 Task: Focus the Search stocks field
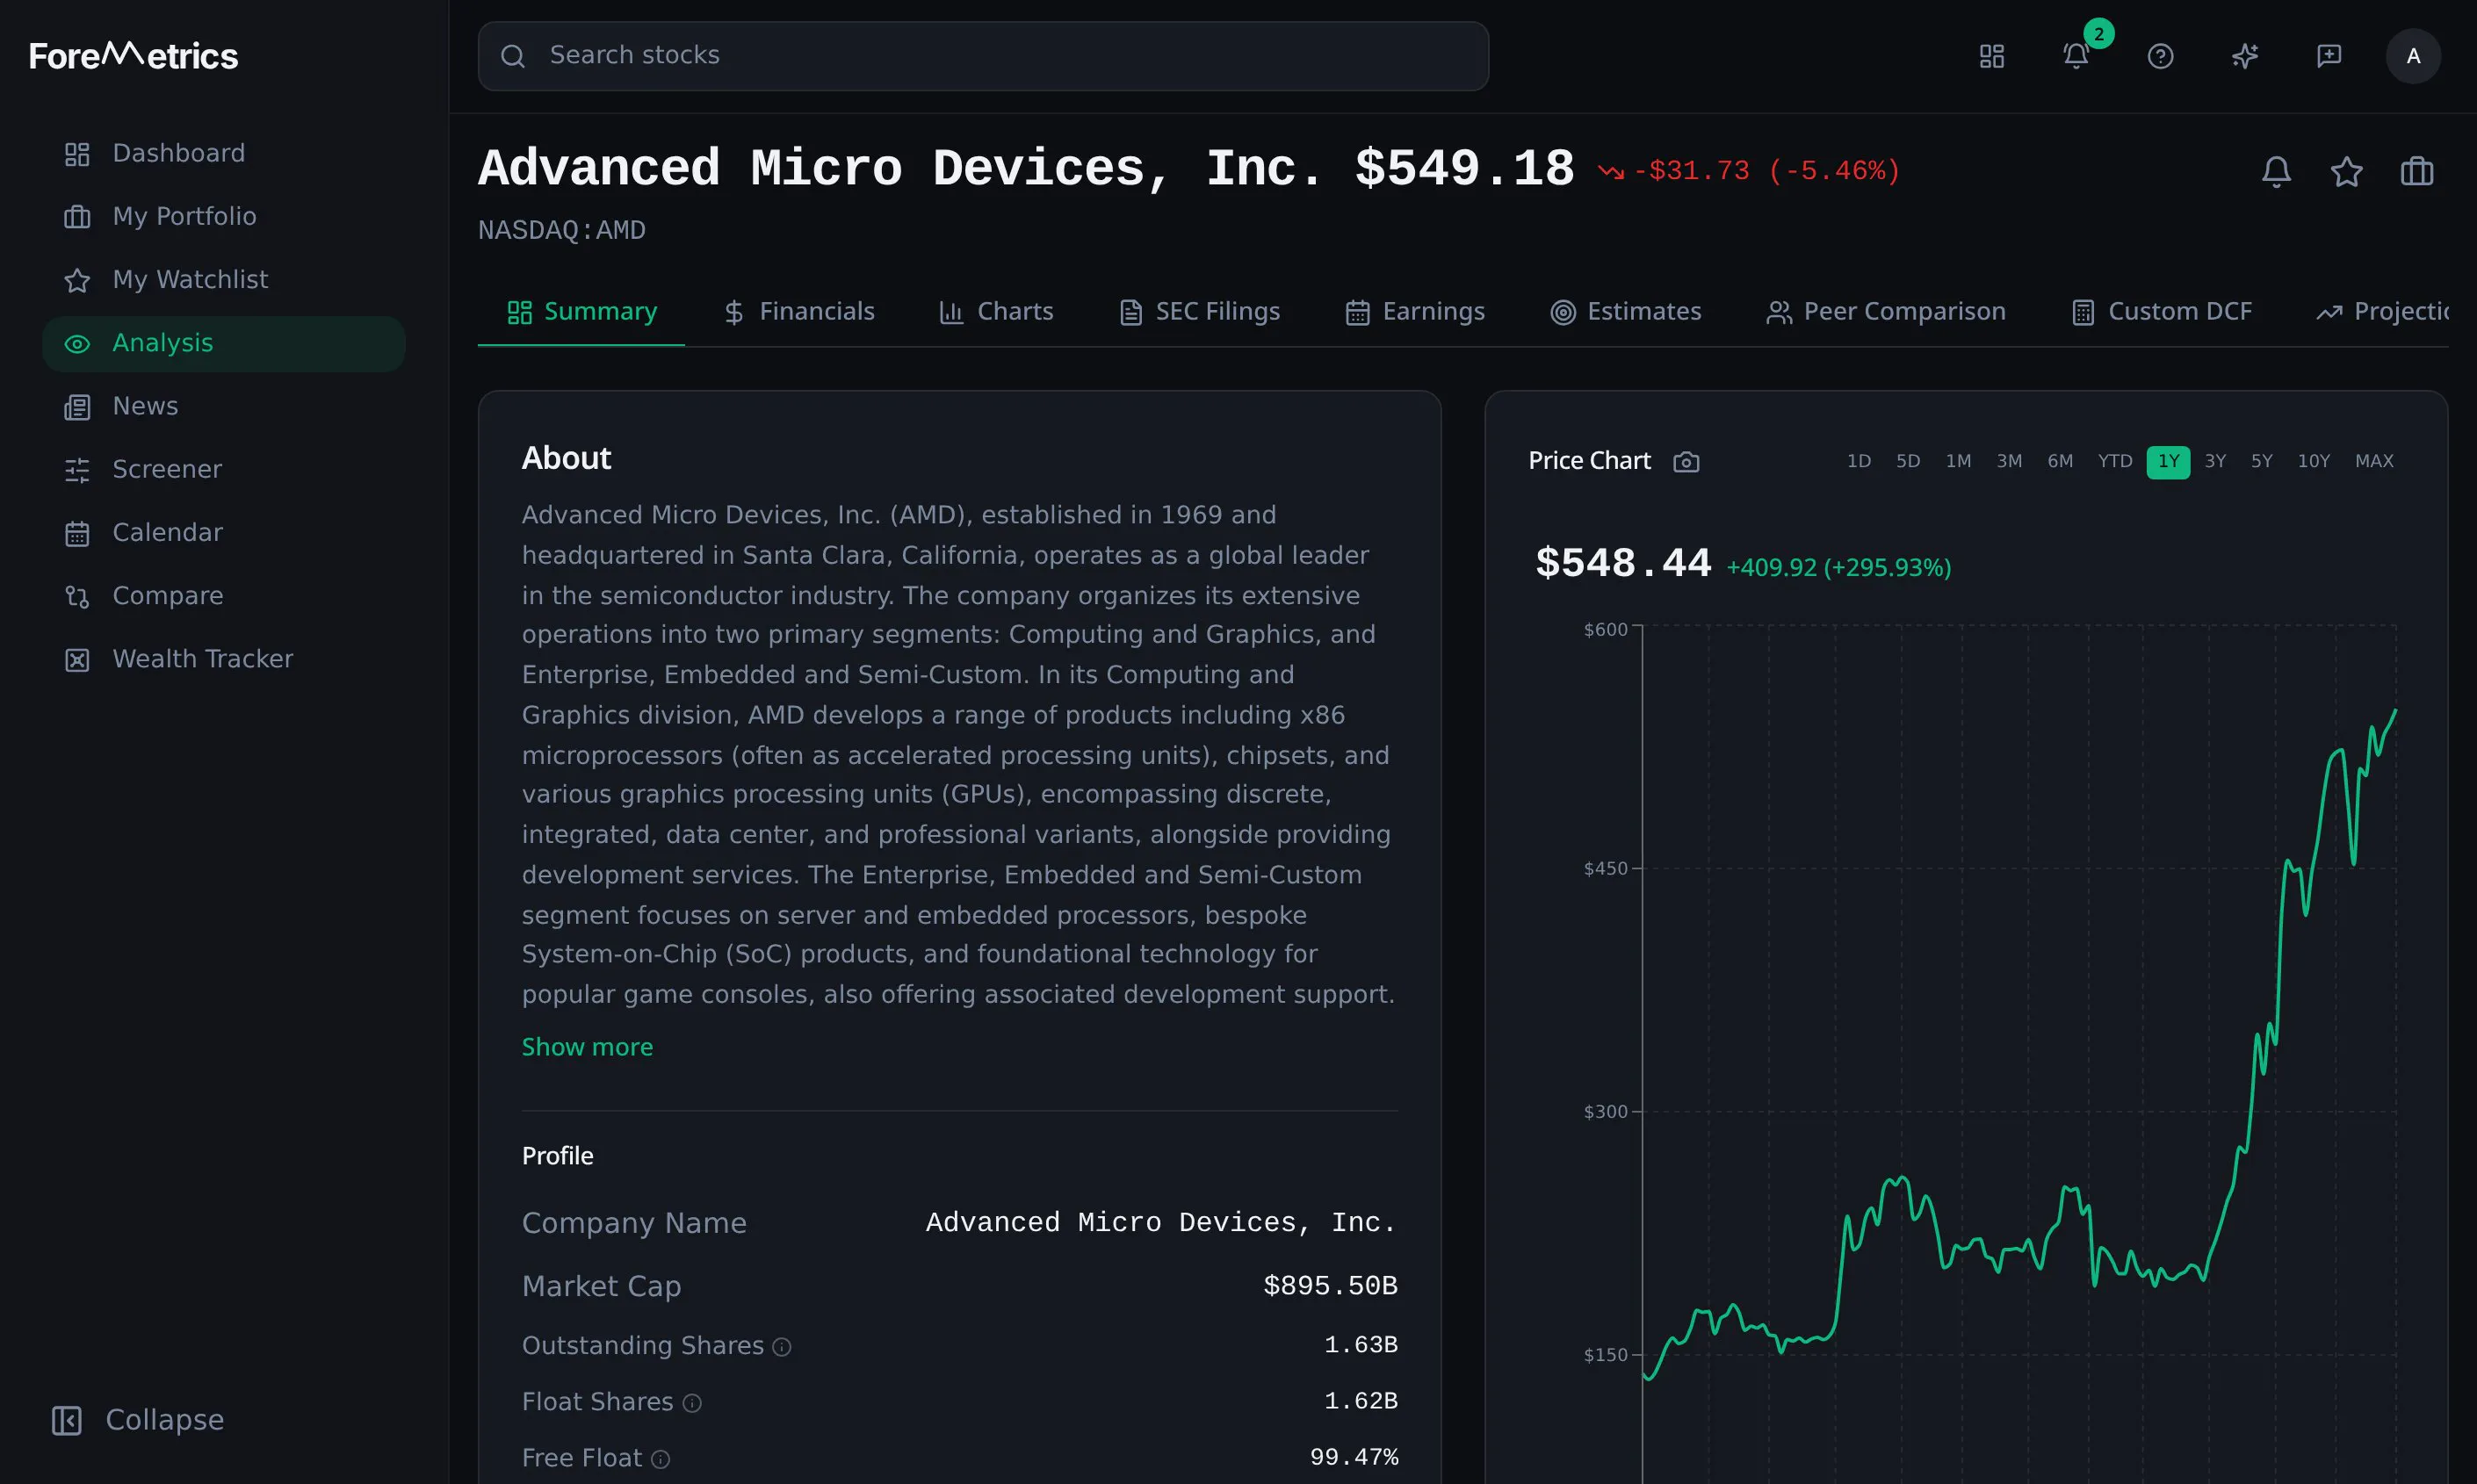pyautogui.click(x=983, y=56)
